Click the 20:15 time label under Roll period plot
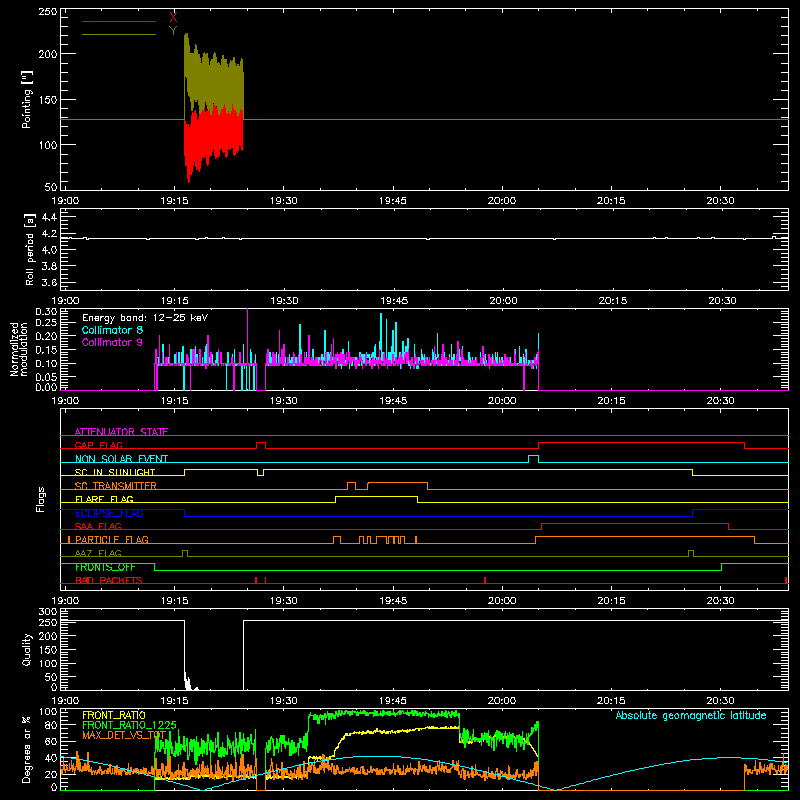 point(613,301)
